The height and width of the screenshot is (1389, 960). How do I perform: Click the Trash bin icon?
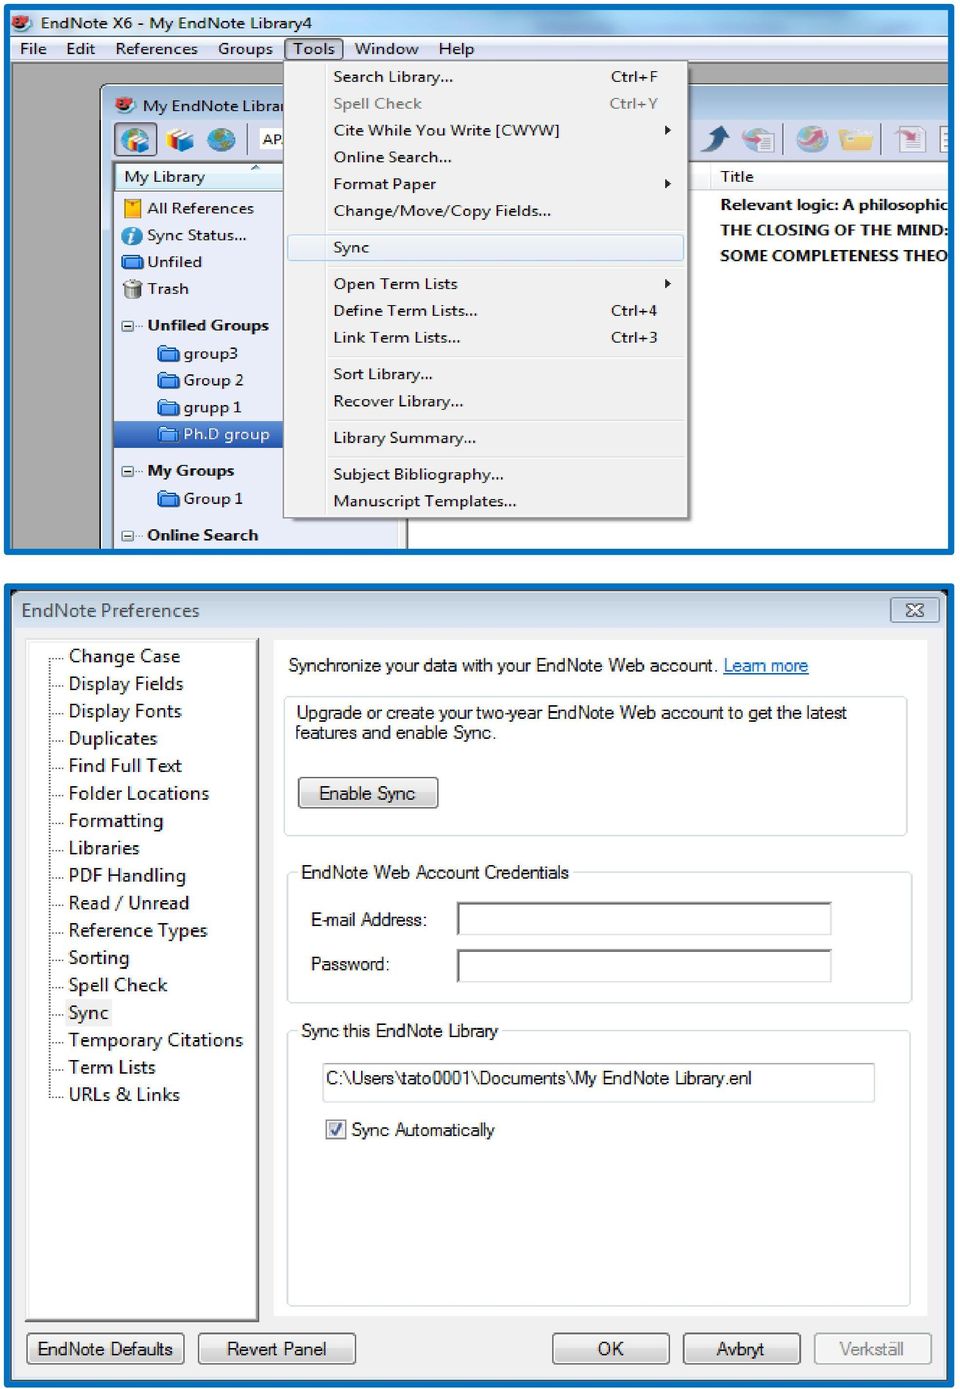pyautogui.click(x=132, y=289)
